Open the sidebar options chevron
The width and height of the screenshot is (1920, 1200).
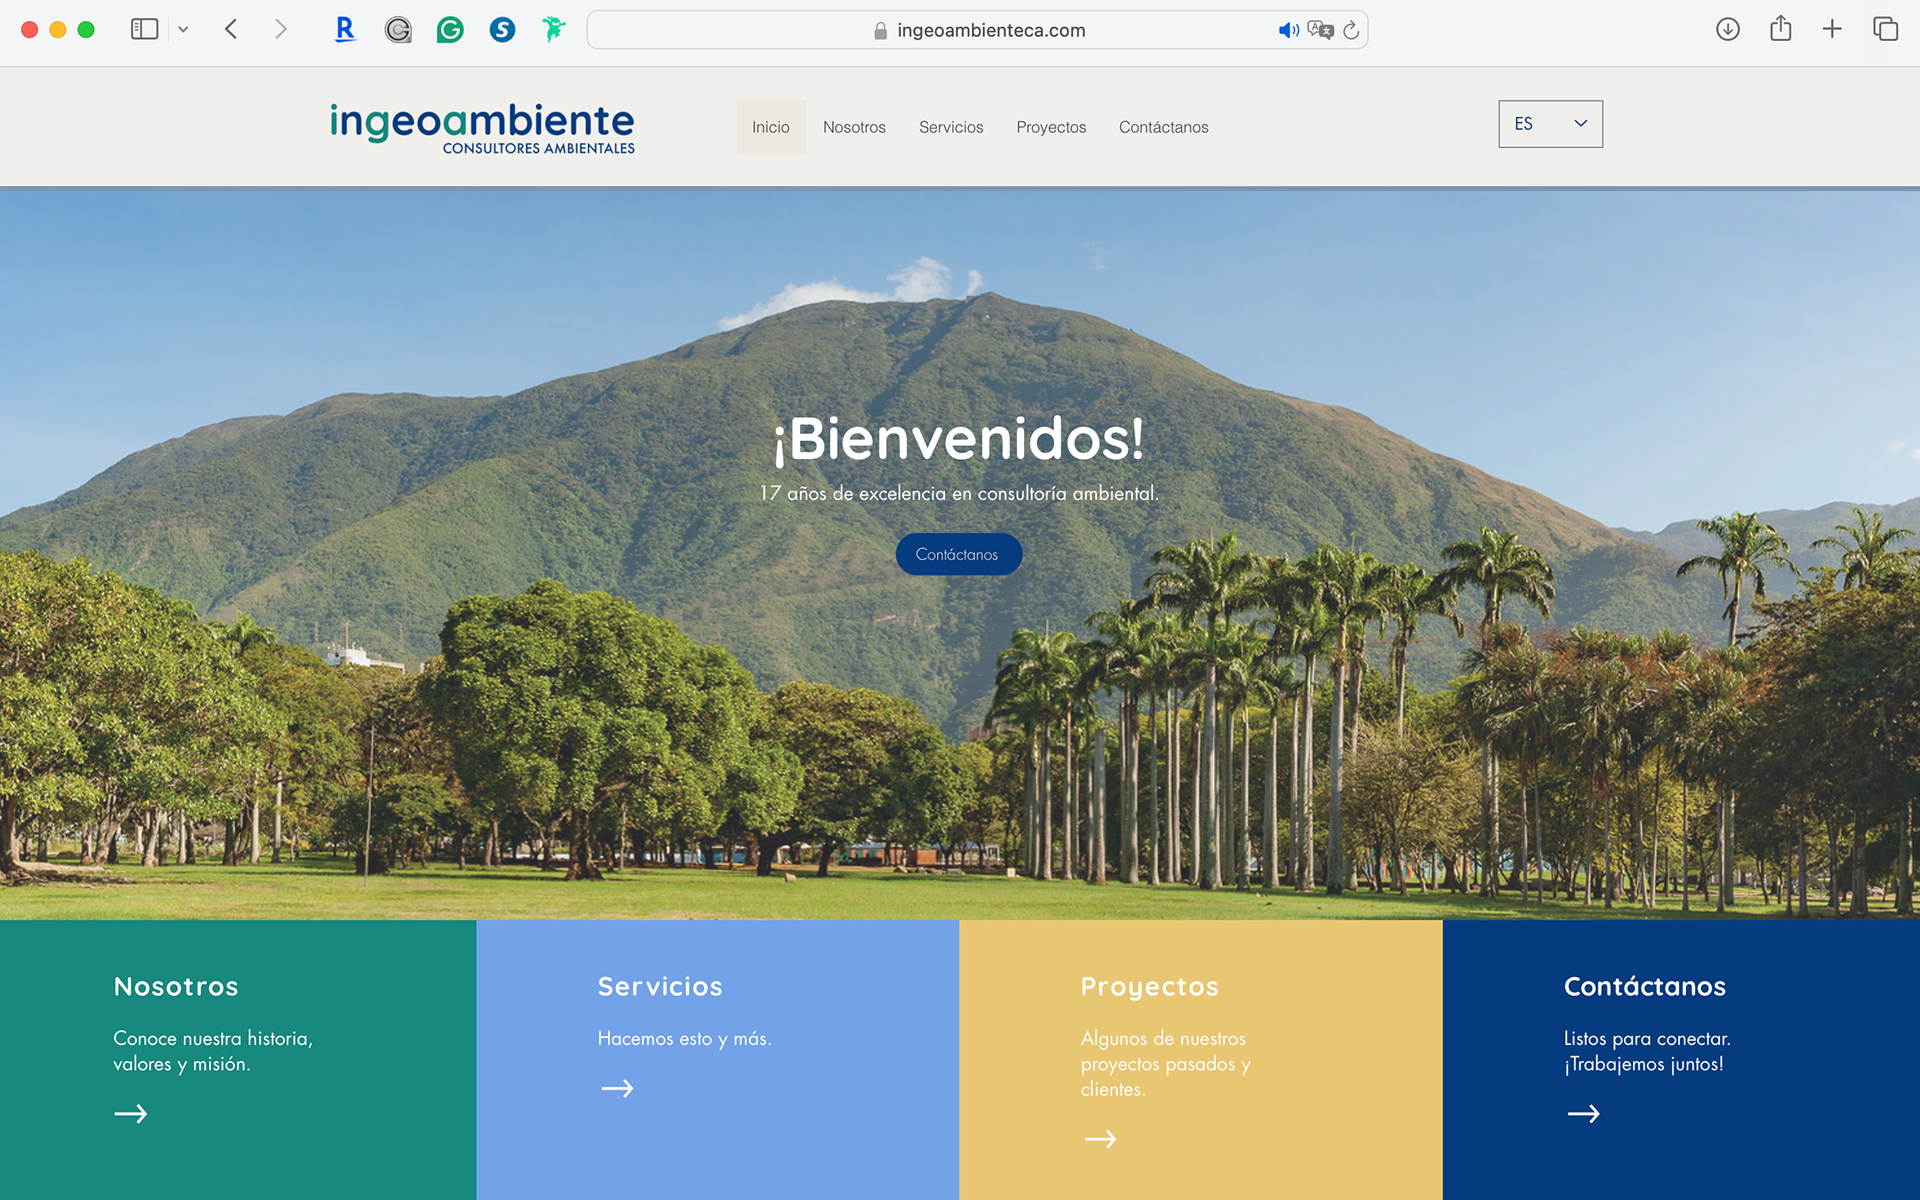pyautogui.click(x=183, y=30)
